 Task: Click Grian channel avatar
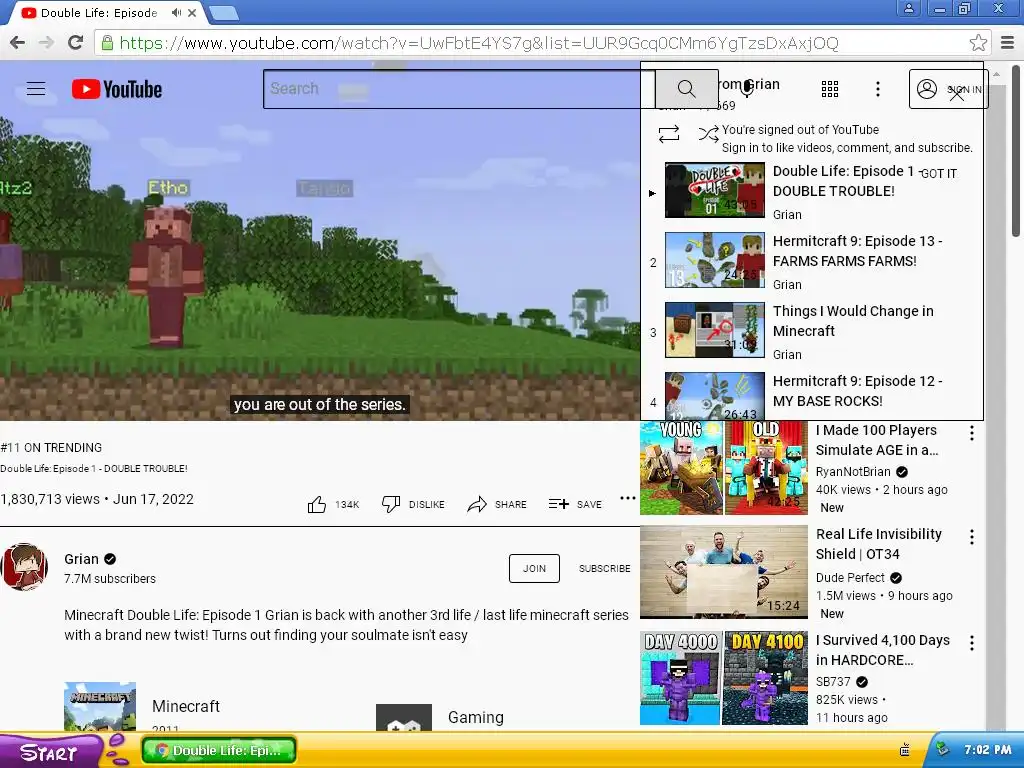(x=24, y=567)
